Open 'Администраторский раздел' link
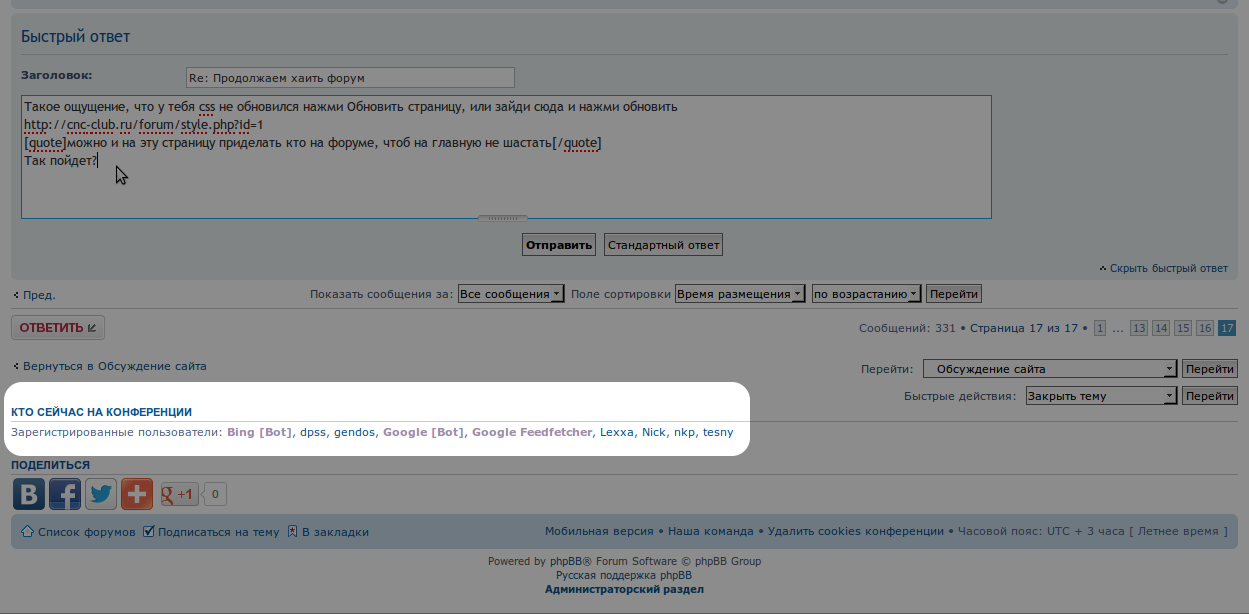Screen dimensions: 1249x614 coord(624,590)
